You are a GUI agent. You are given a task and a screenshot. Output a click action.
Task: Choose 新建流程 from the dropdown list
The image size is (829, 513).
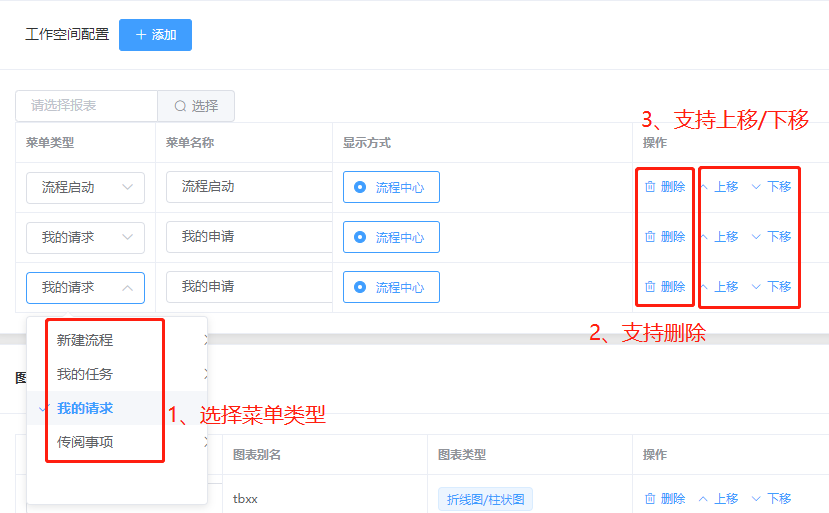(x=85, y=340)
